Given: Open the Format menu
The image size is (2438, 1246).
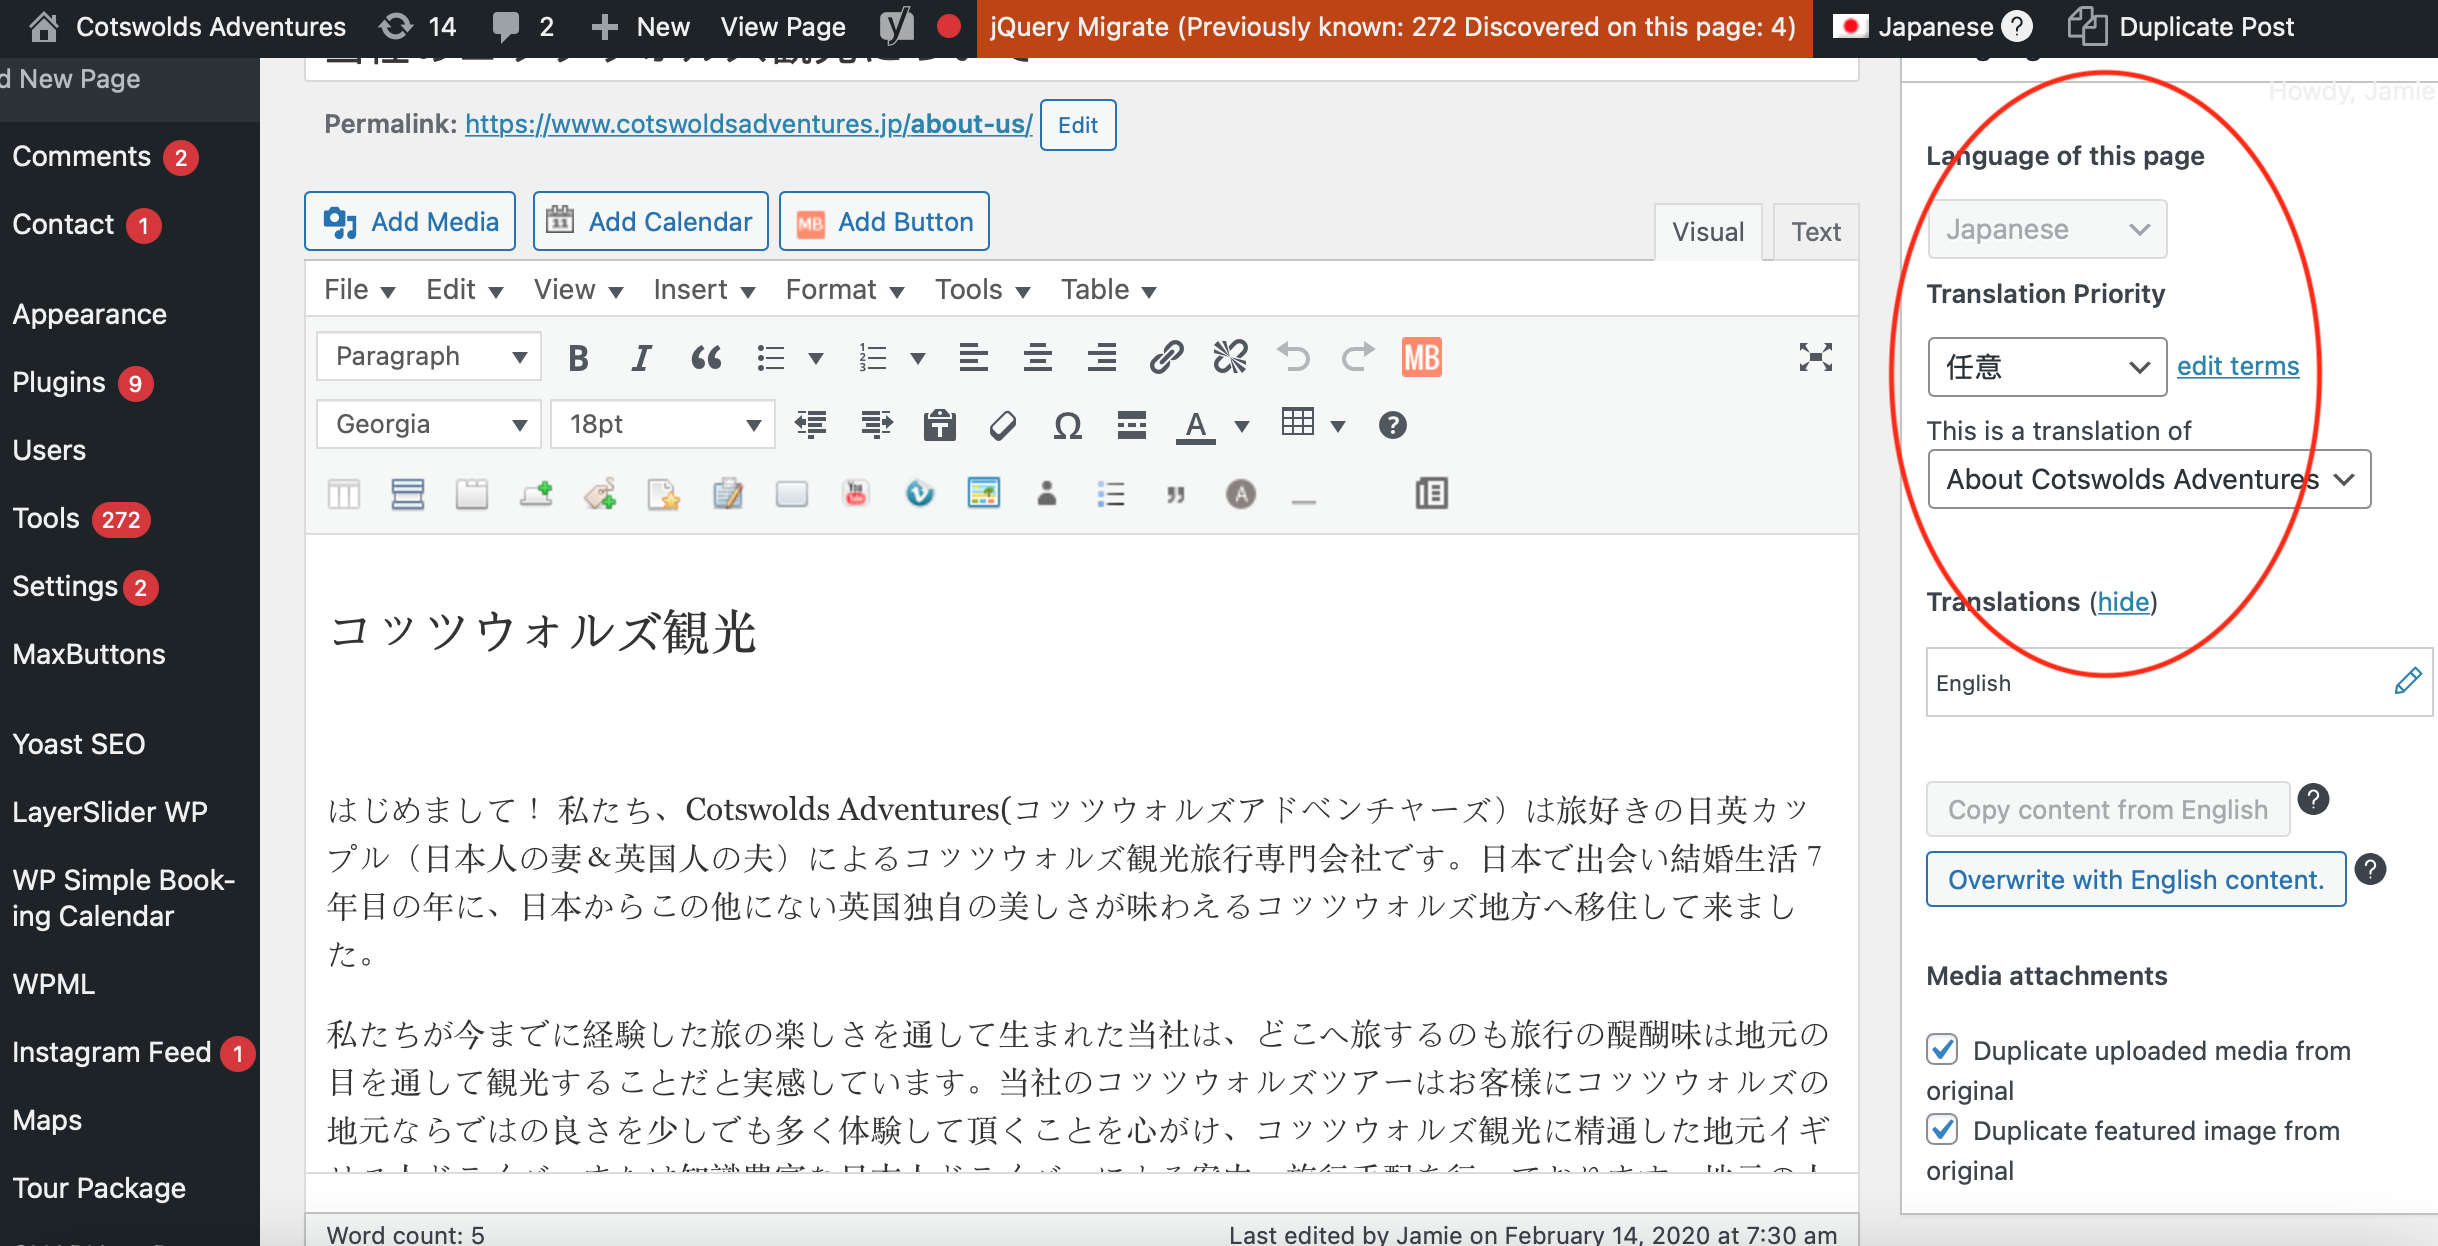Looking at the screenshot, I should [x=845, y=290].
